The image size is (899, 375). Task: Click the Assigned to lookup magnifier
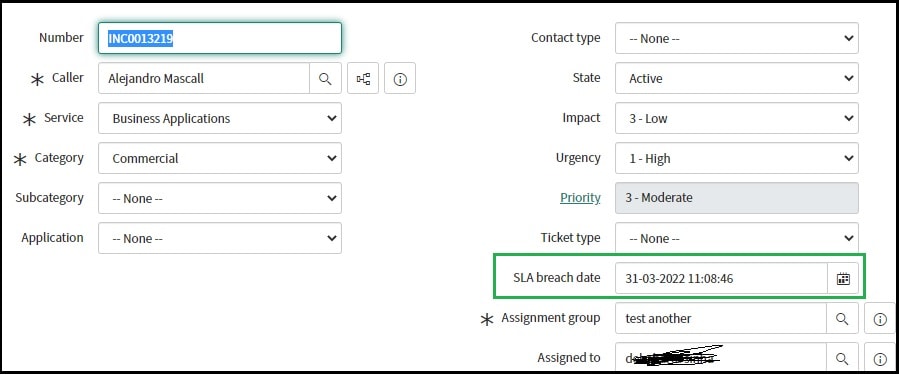coord(842,358)
